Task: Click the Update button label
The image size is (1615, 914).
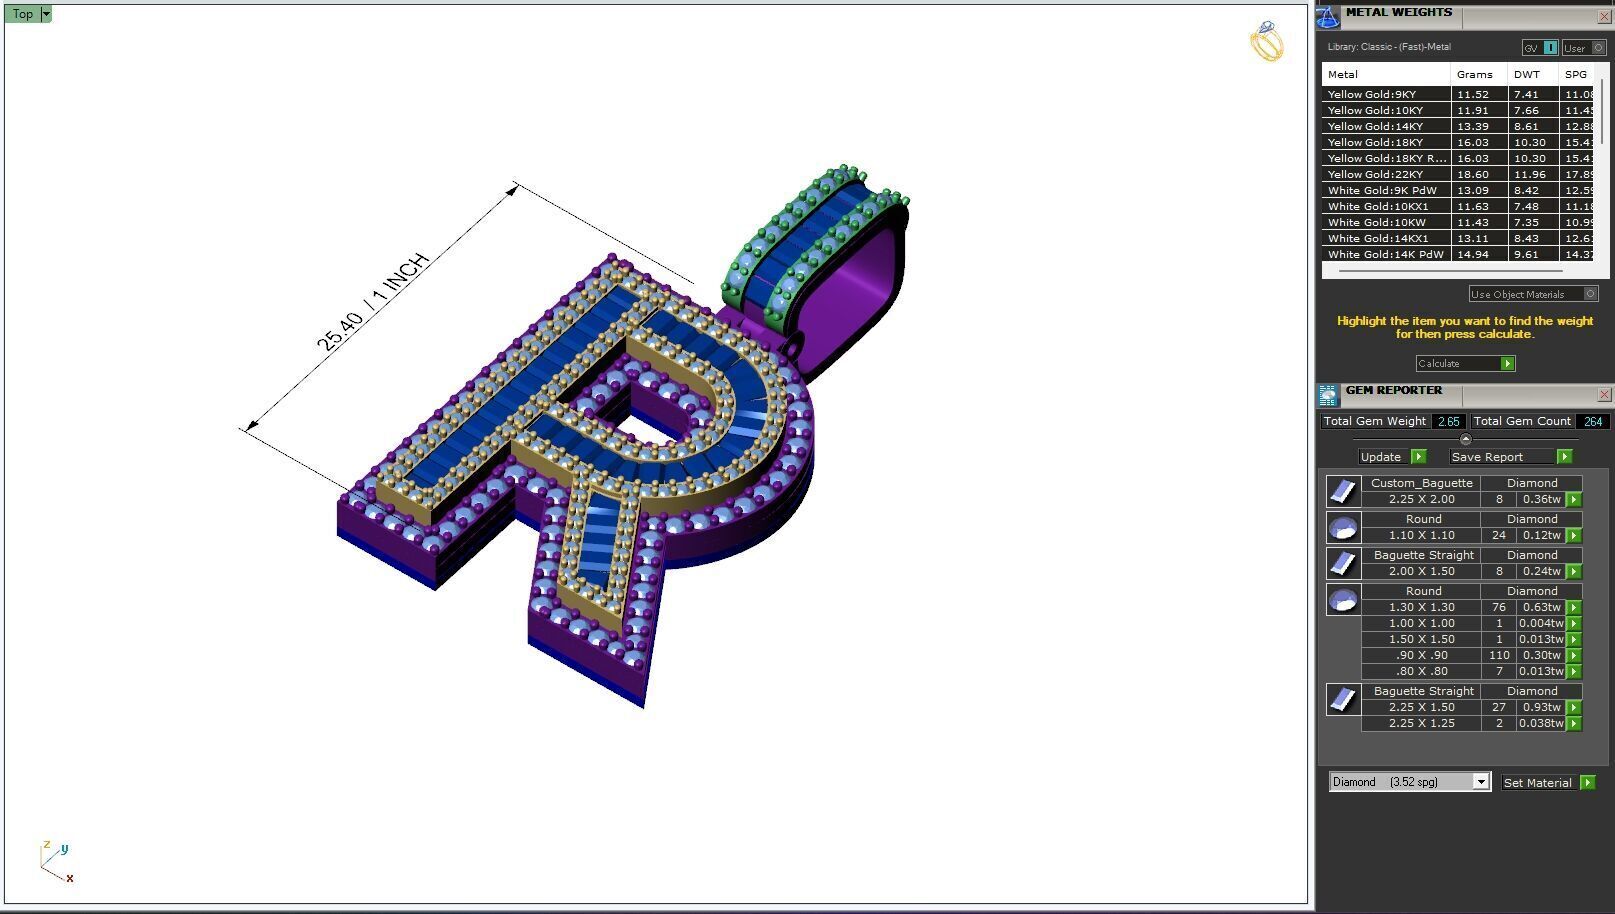Action: 1380,456
